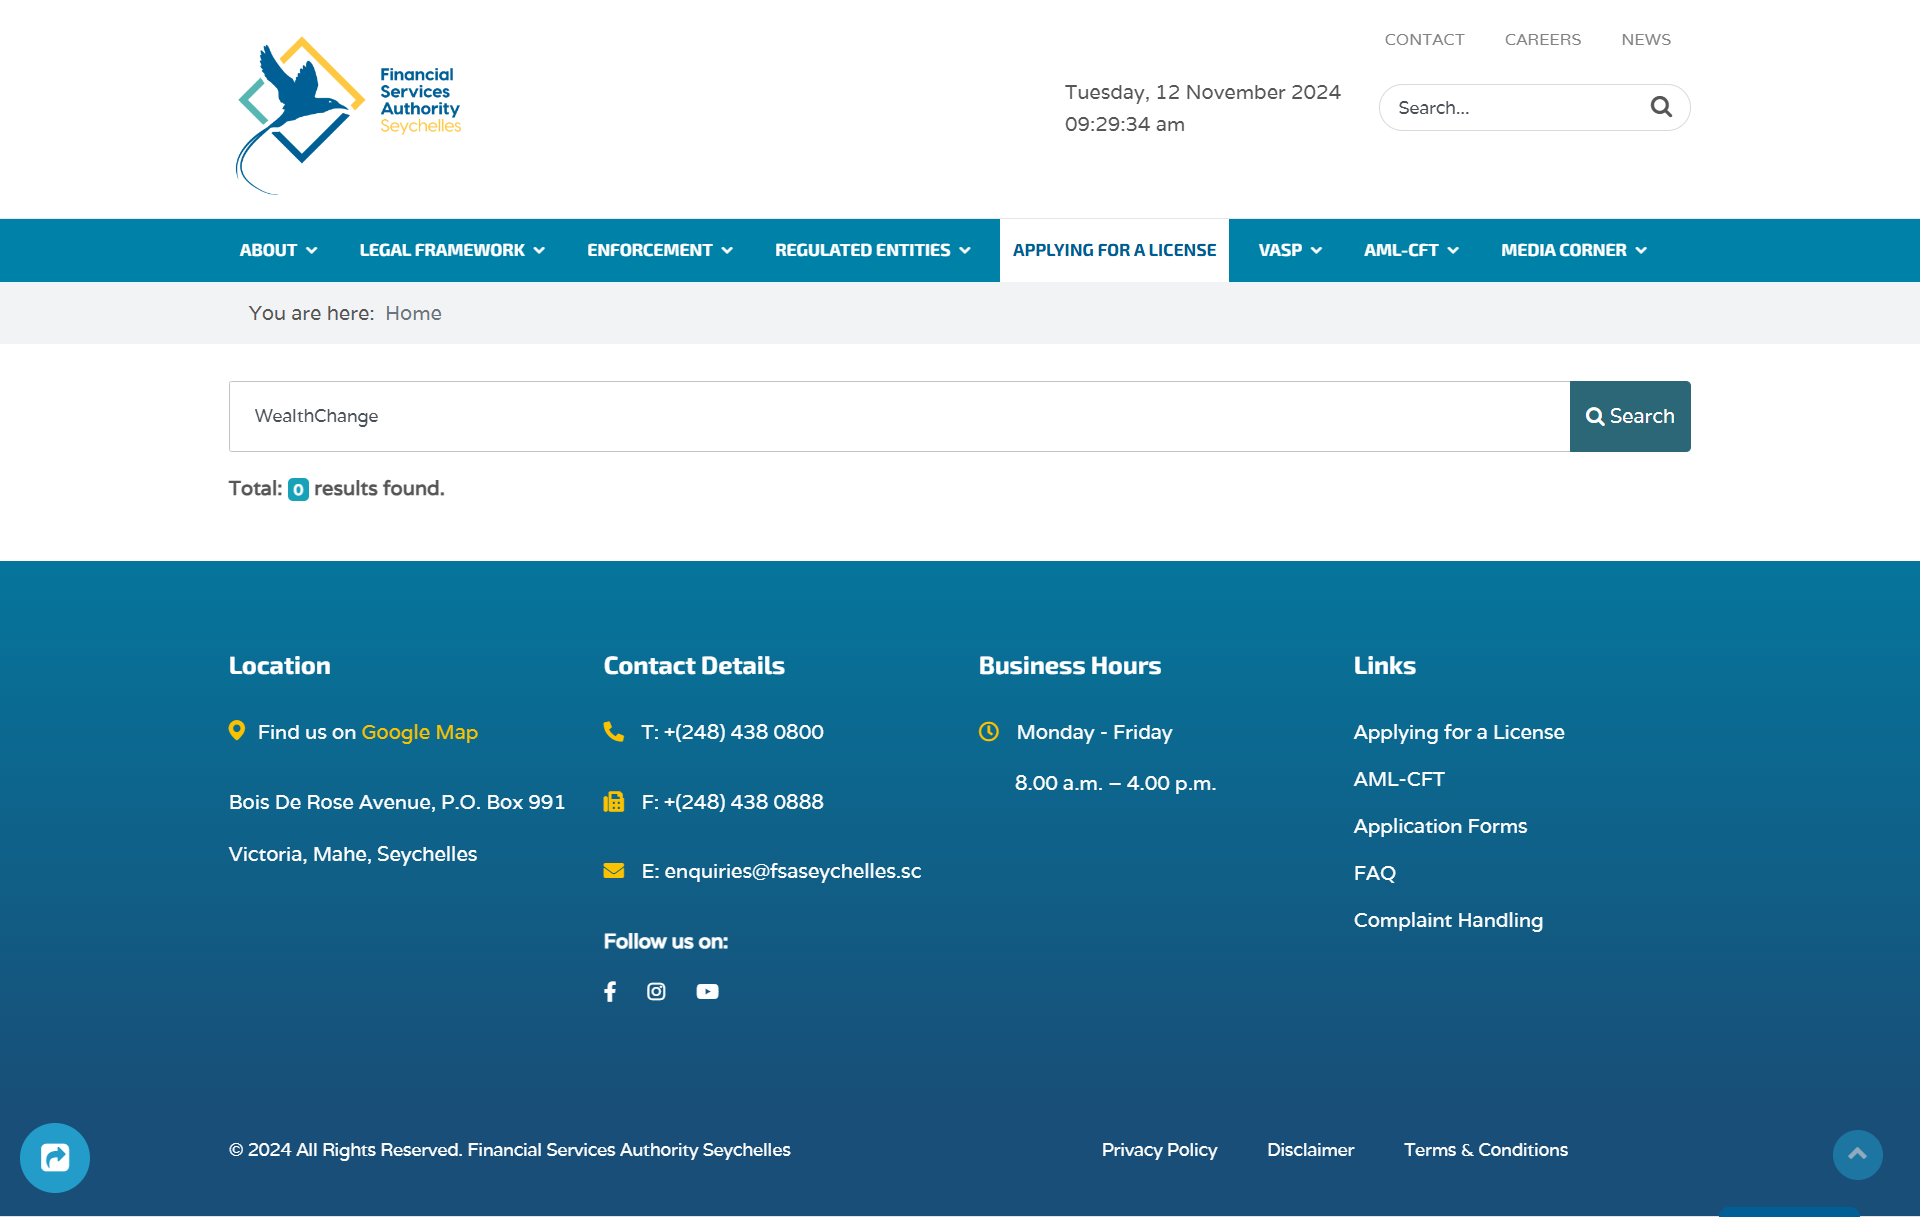The width and height of the screenshot is (1920, 1217).
Task: Open the footer Applying for a License link
Action: (1459, 732)
